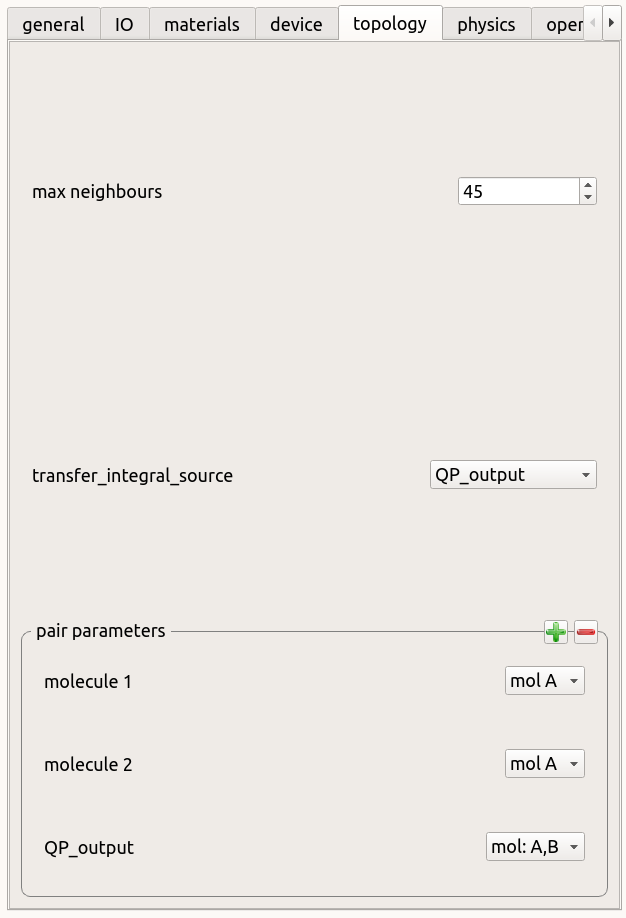Click the max neighbours number field

[518, 191]
